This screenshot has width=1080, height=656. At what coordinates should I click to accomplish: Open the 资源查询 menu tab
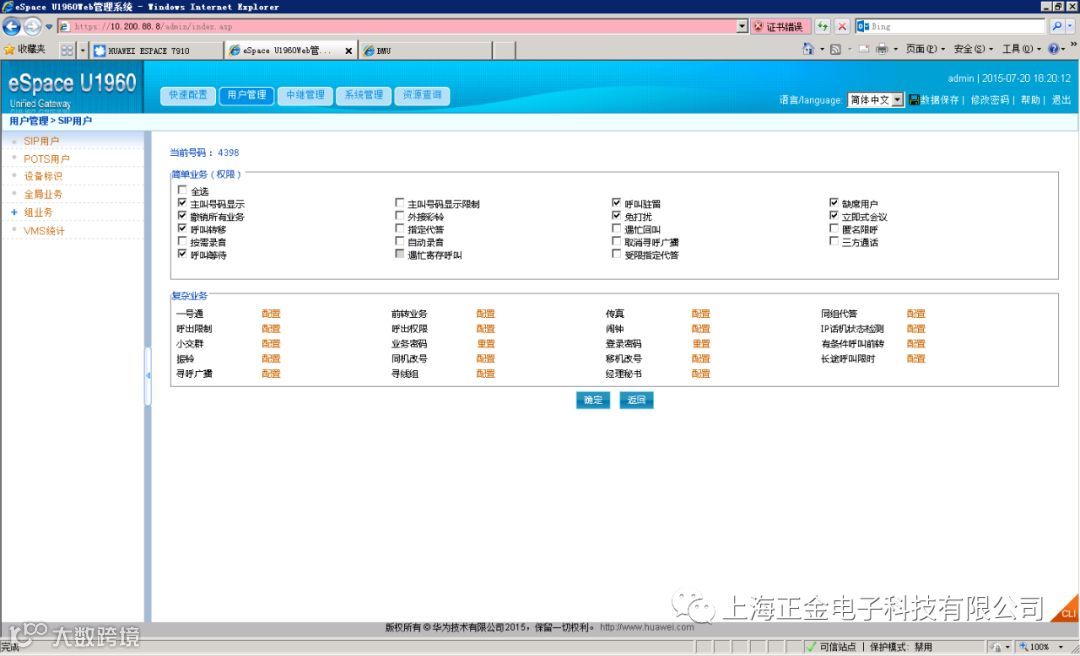coord(422,95)
